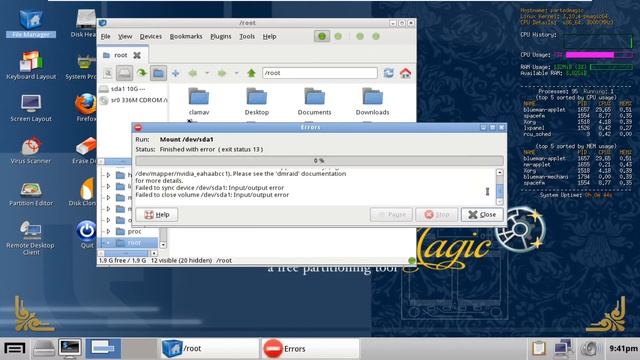640x360 pixels.
Task: Open the Downloads folder
Action: (372, 101)
